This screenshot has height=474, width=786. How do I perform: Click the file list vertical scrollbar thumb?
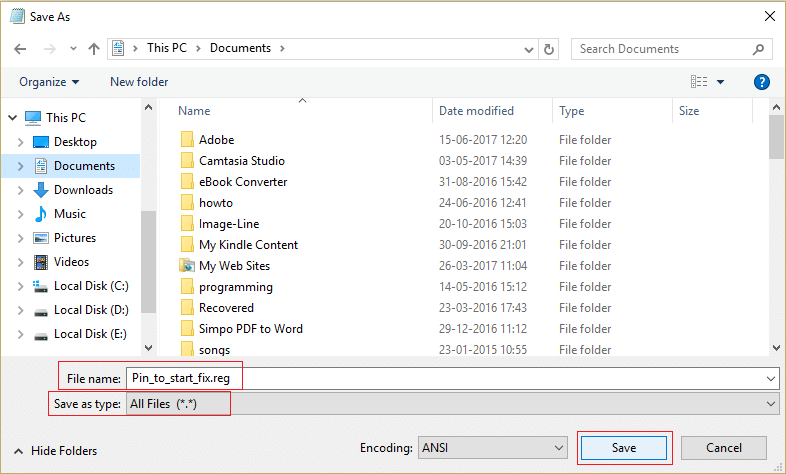point(776,137)
